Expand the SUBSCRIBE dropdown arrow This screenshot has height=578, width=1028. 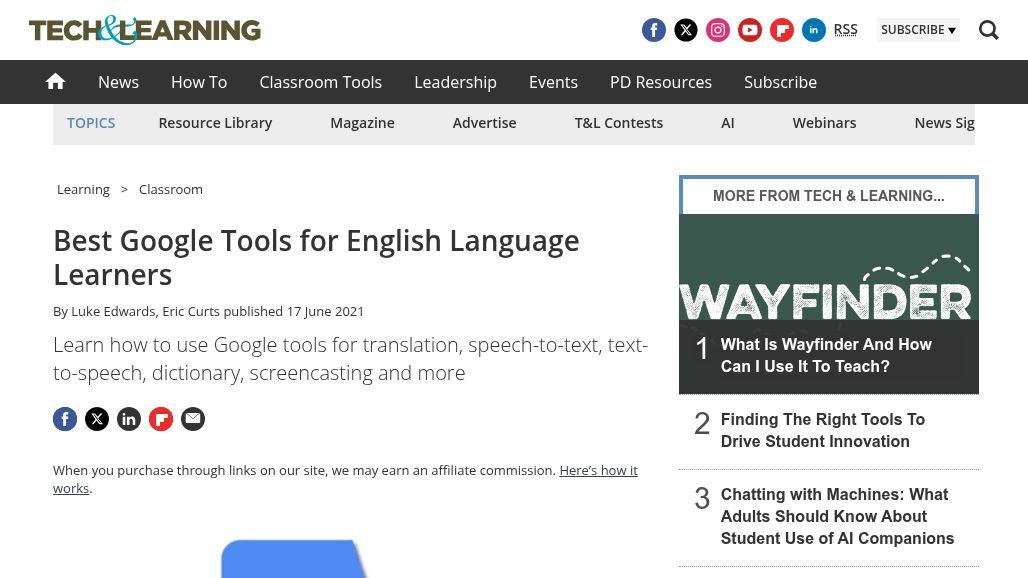(951, 30)
